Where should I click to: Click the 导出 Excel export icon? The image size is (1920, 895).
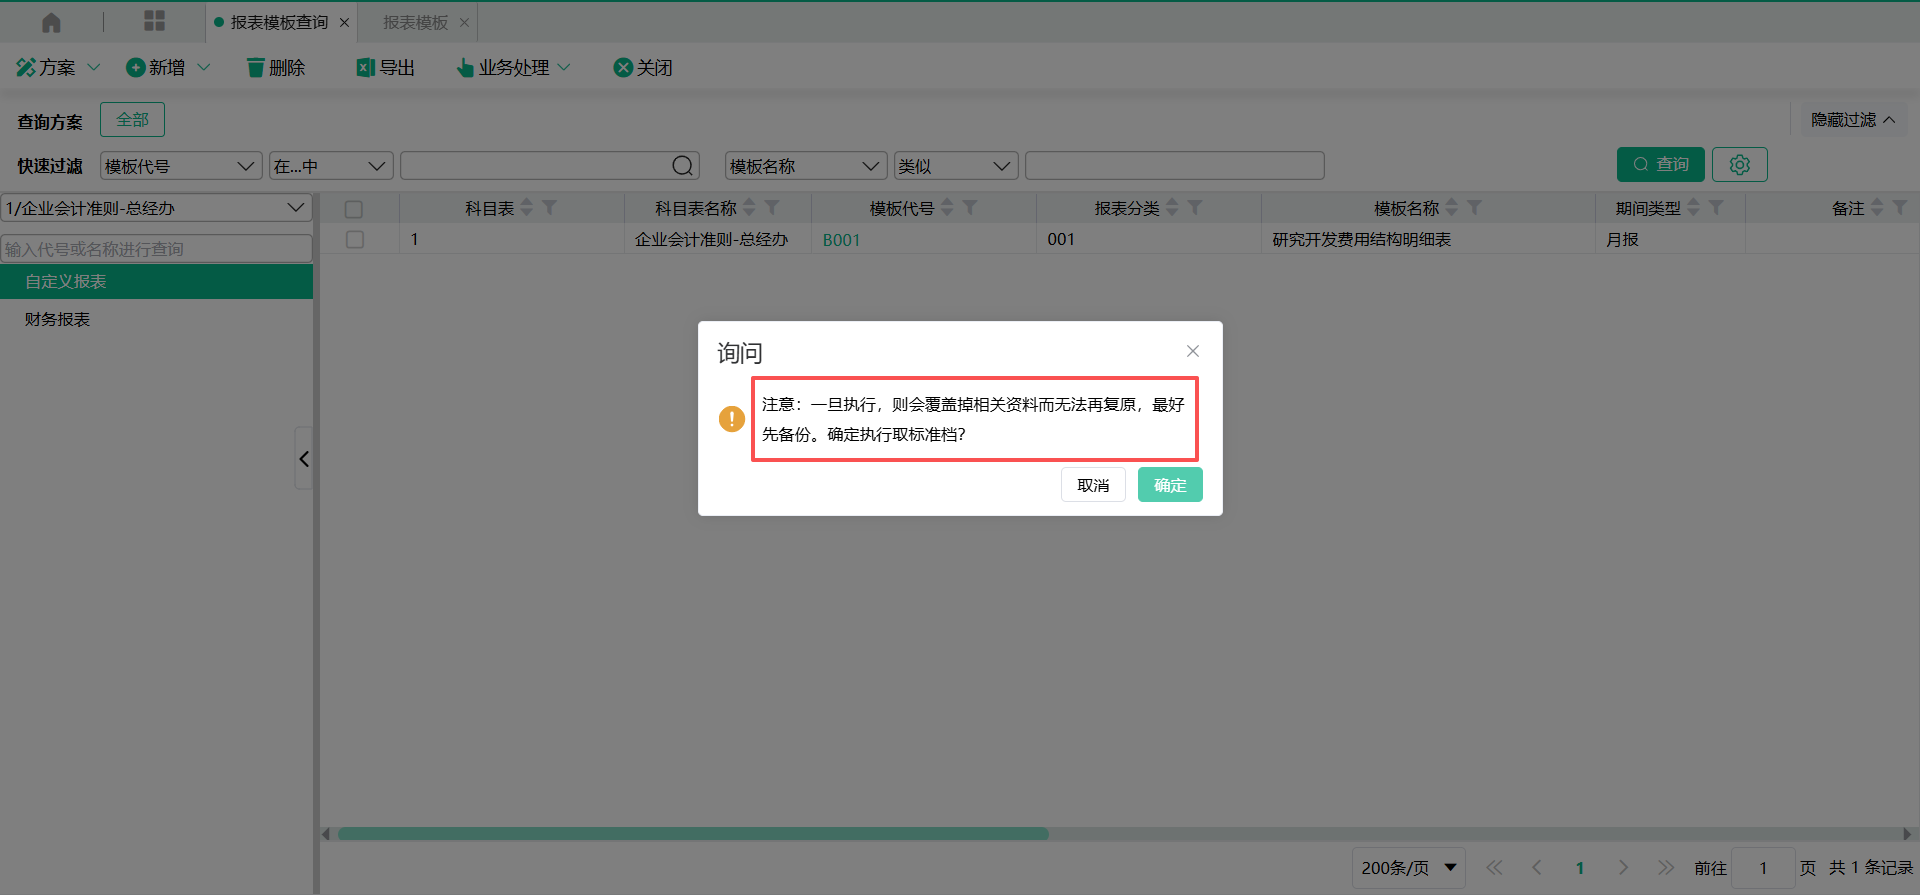click(x=366, y=67)
